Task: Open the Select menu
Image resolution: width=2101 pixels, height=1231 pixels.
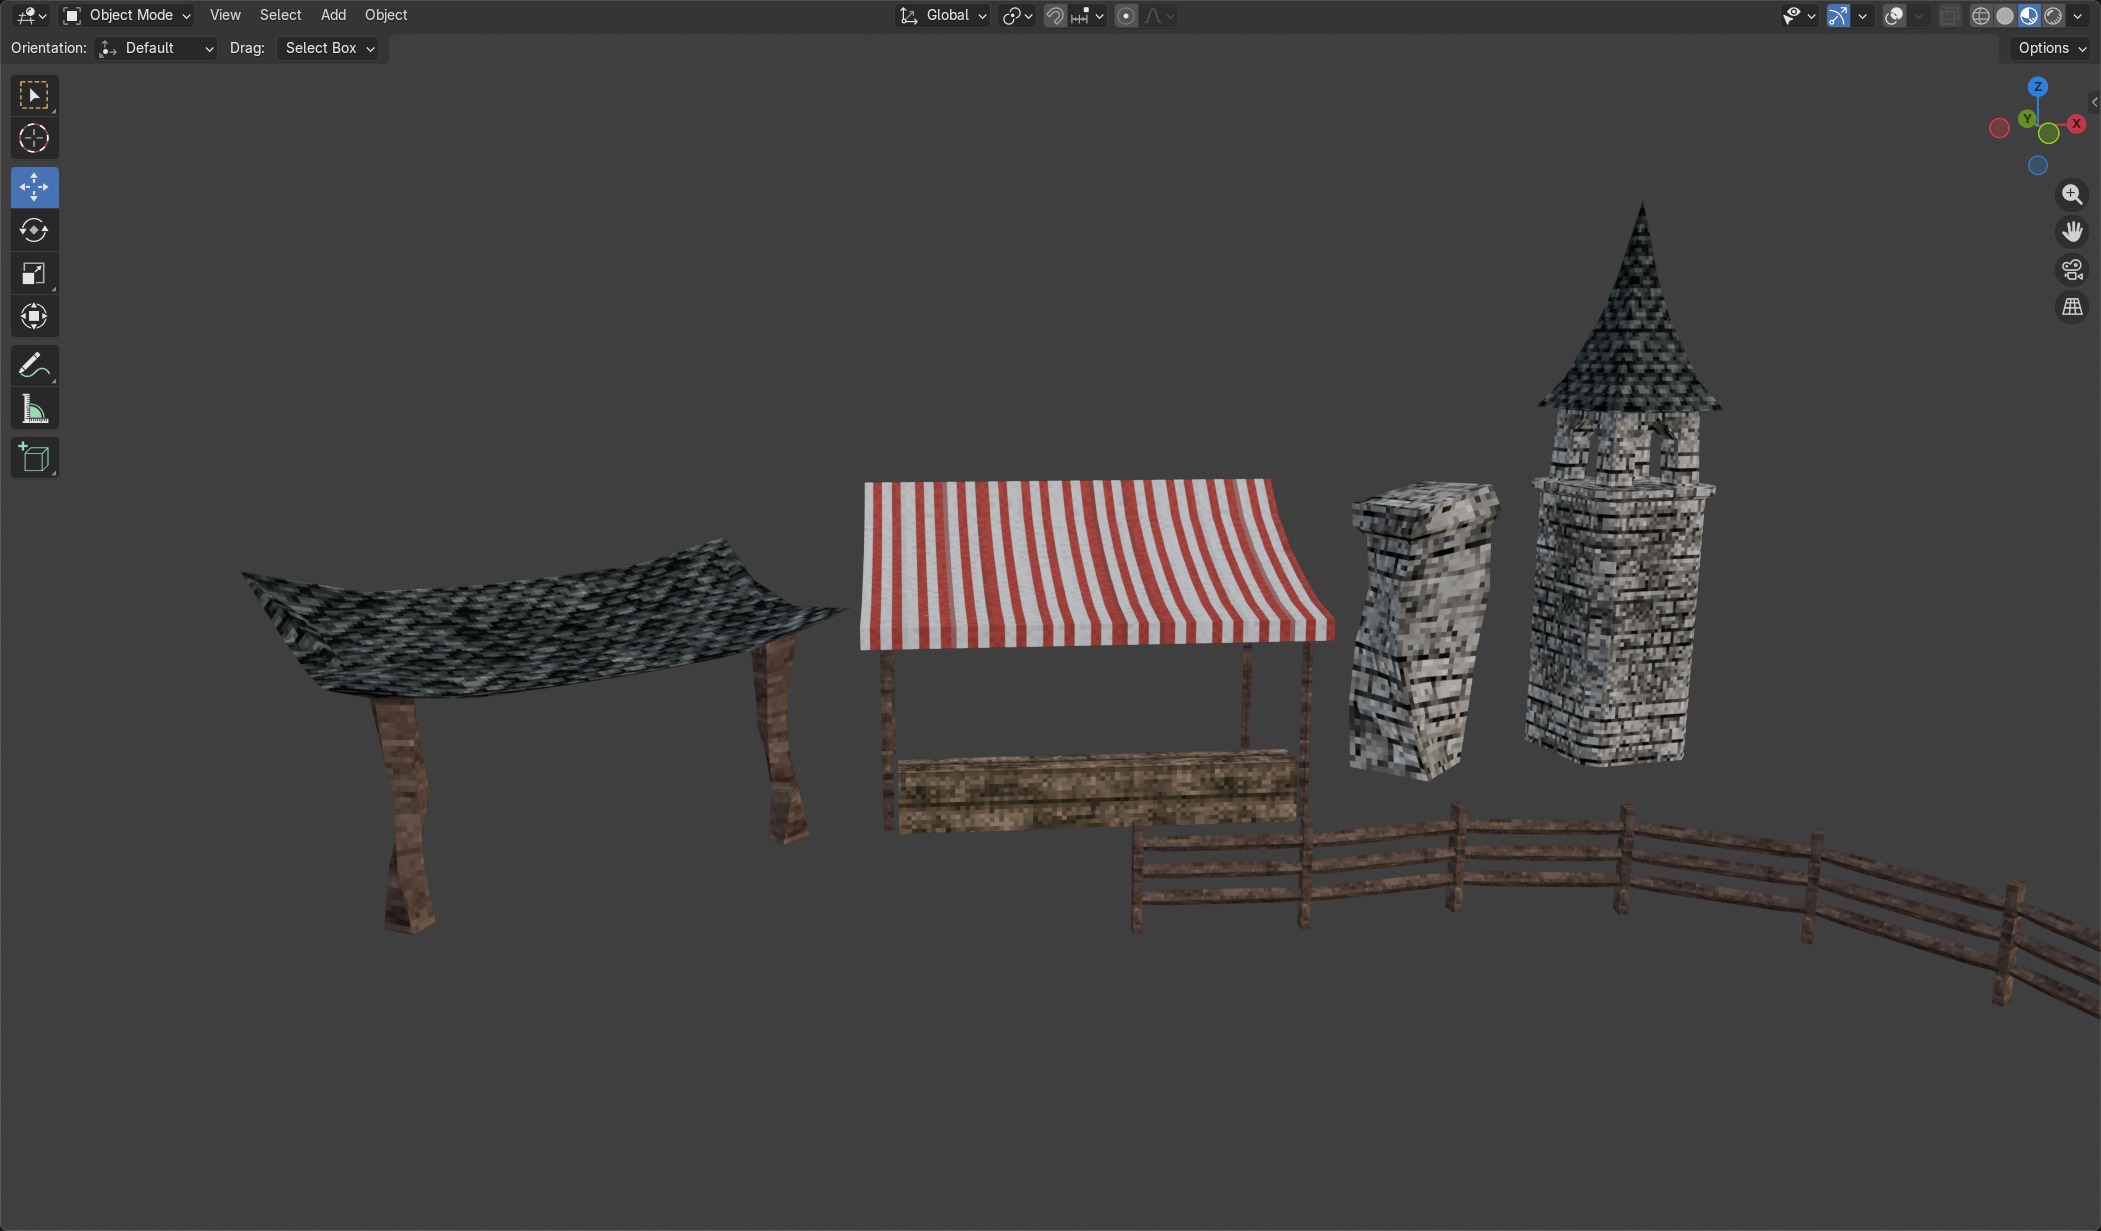Action: (280, 15)
